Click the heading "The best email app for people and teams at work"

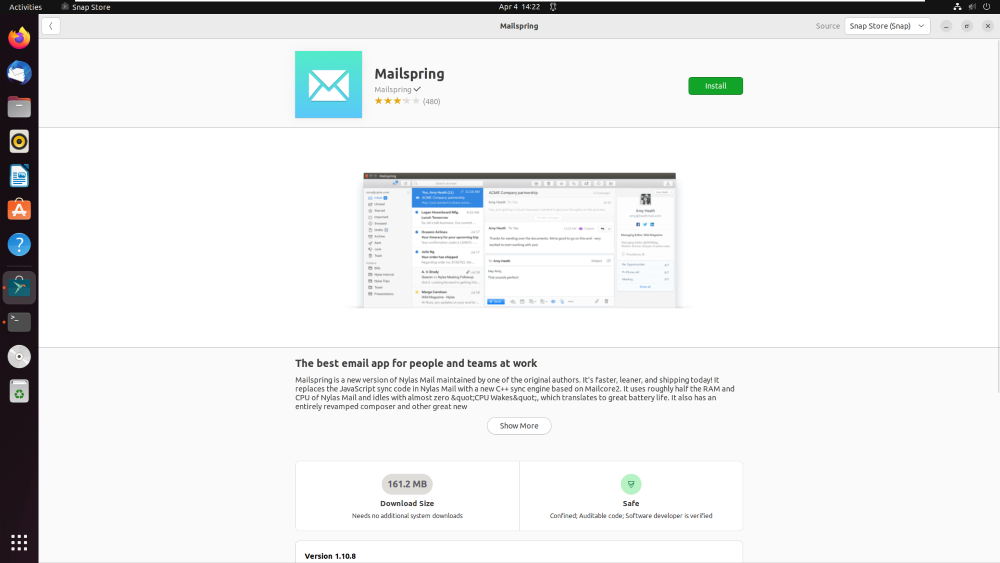(416, 363)
